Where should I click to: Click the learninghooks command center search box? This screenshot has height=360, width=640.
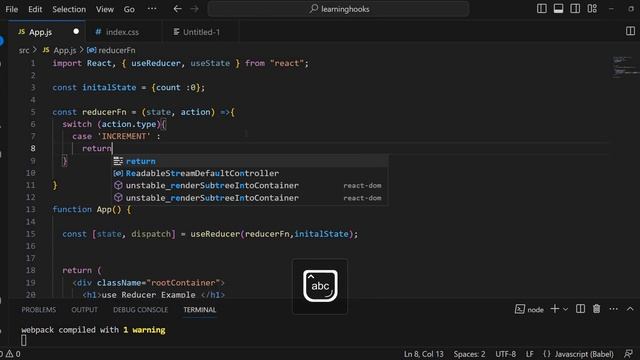[x=338, y=9]
